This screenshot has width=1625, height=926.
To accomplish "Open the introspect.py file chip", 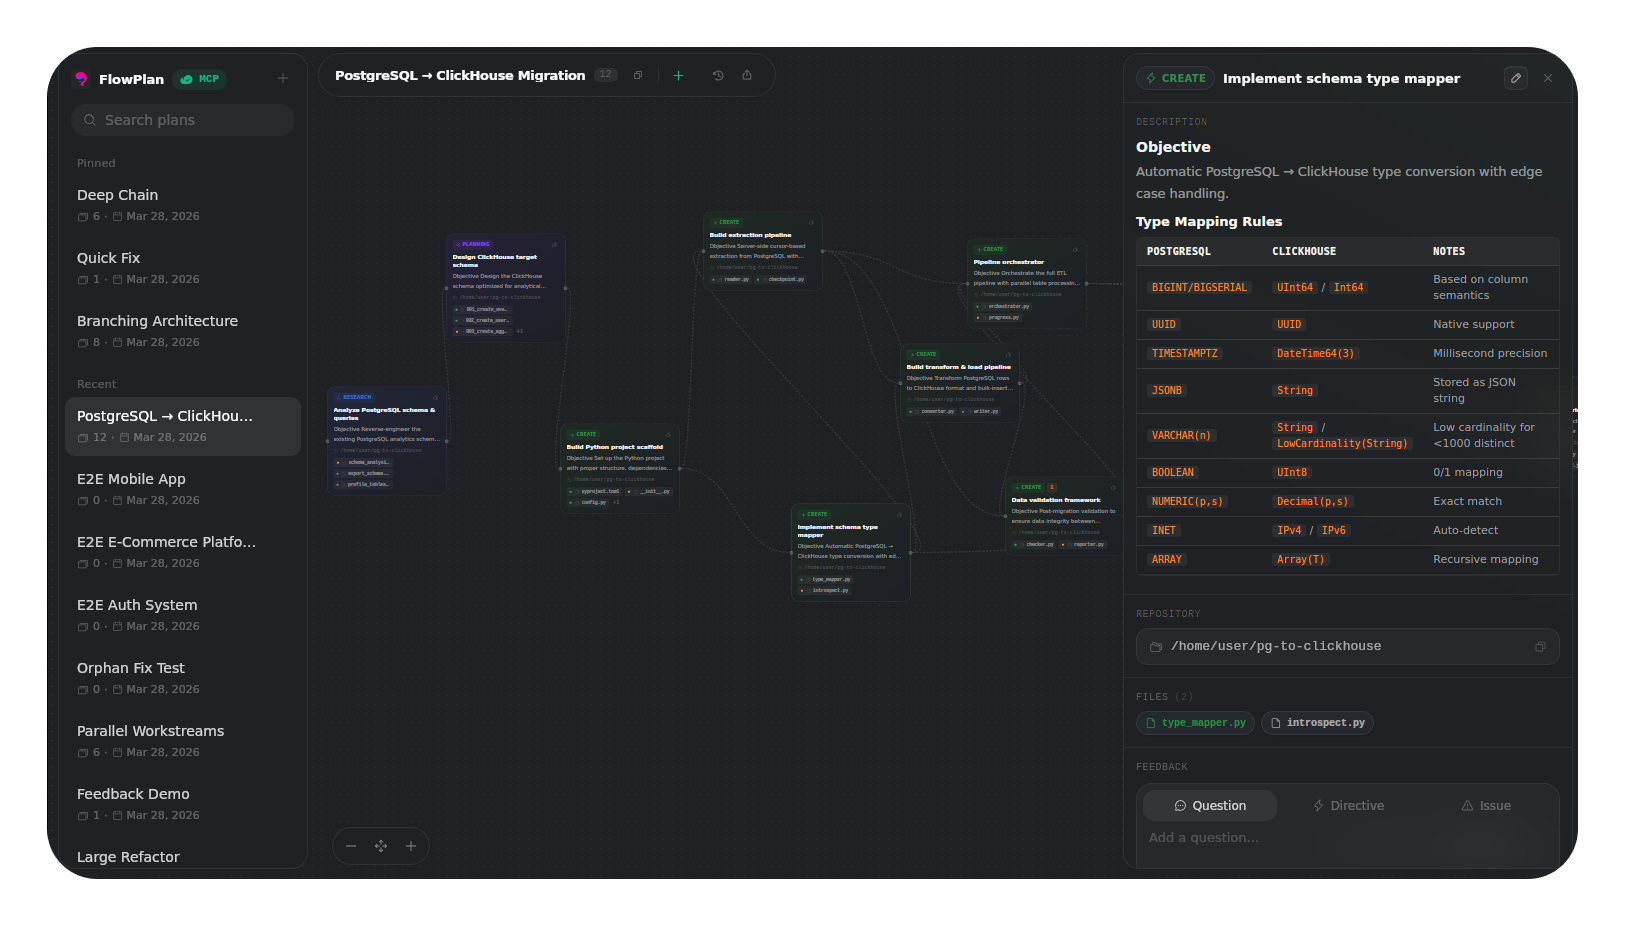I will click(1317, 722).
